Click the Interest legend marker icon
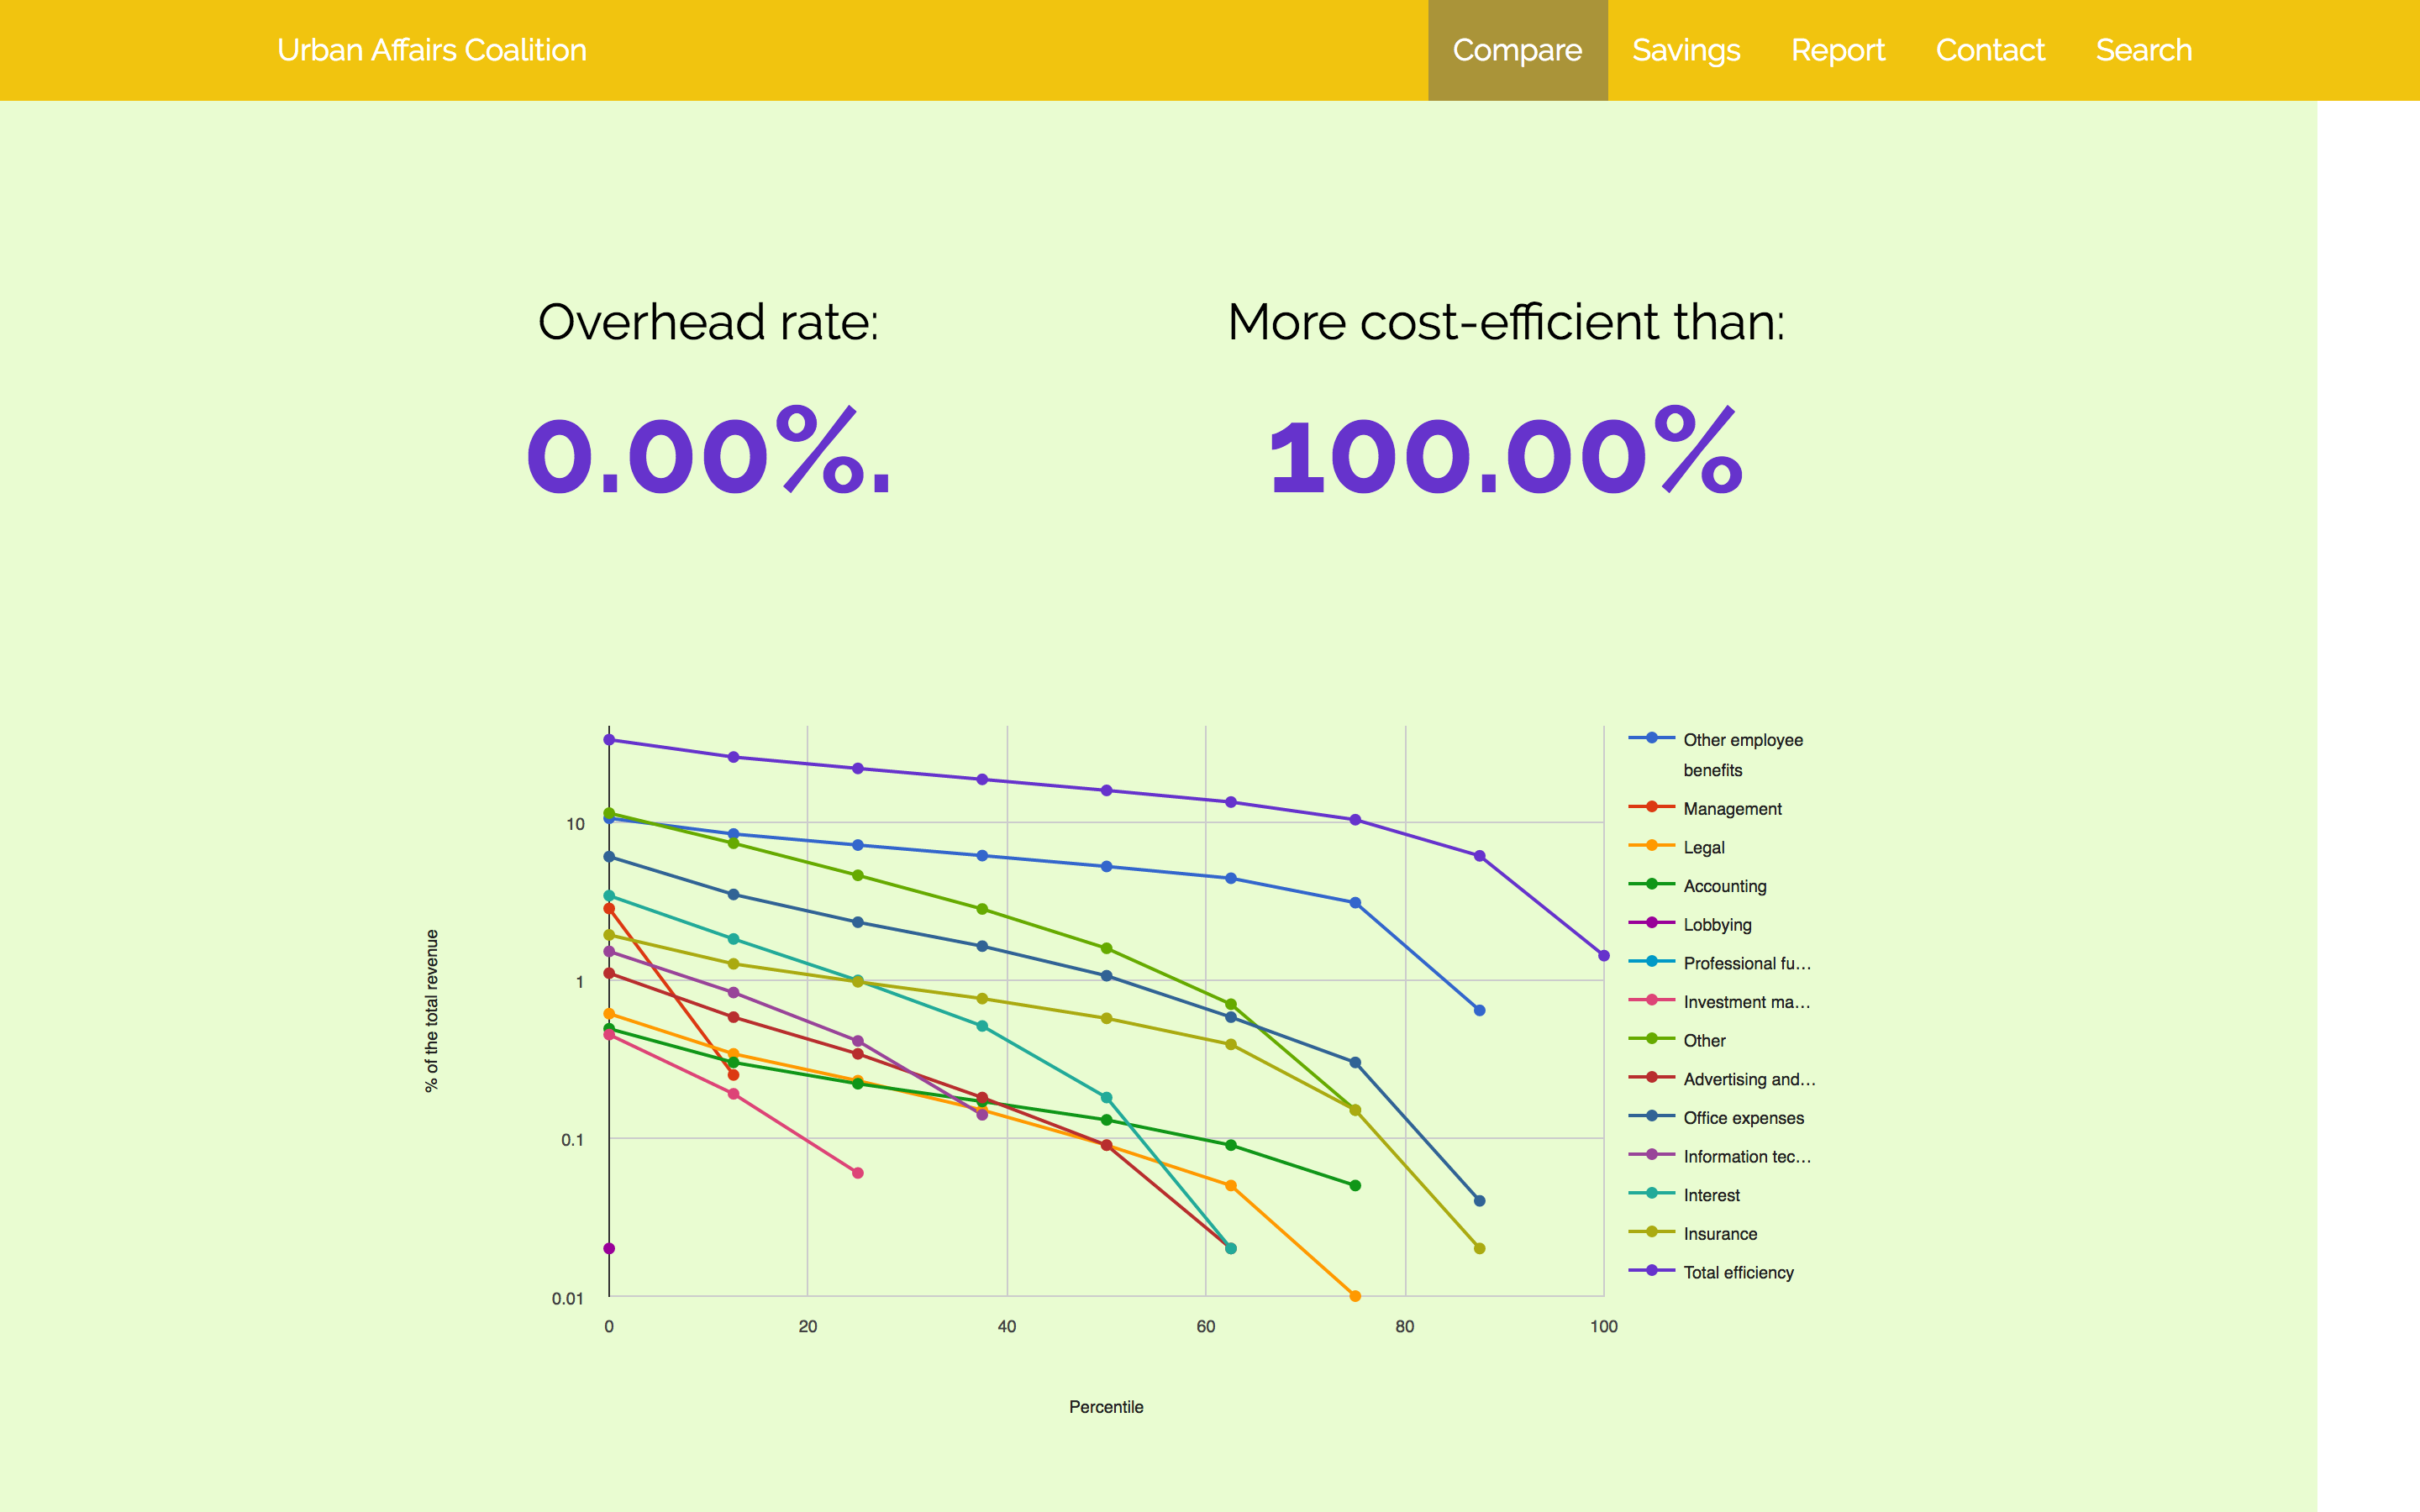This screenshot has width=2420, height=1512. pyautogui.click(x=1651, y=1193)
